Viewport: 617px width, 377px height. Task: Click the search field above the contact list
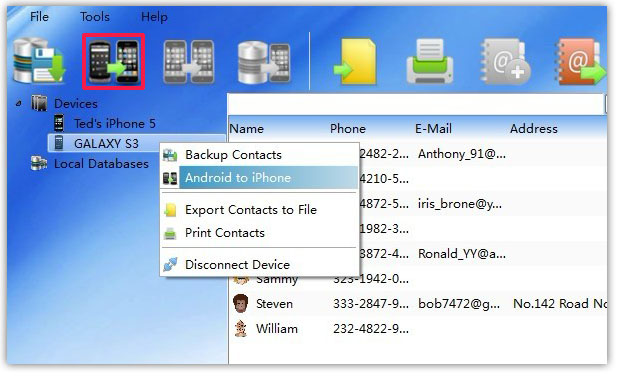click(416, 104)
